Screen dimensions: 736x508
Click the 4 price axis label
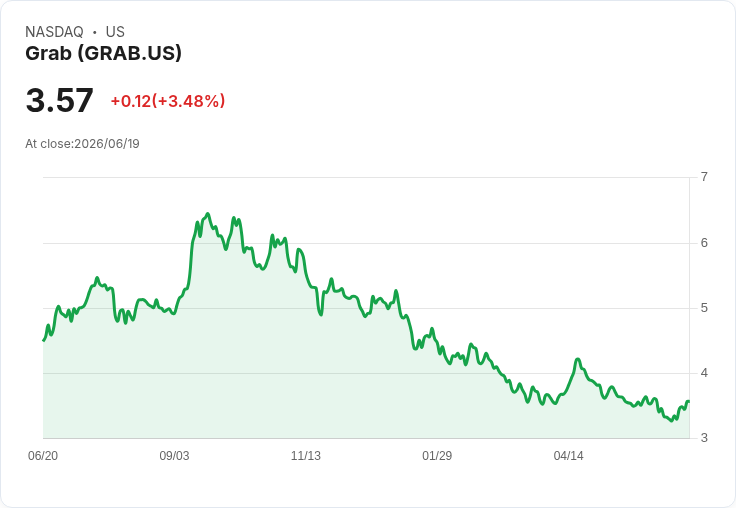tap(704, 373)
